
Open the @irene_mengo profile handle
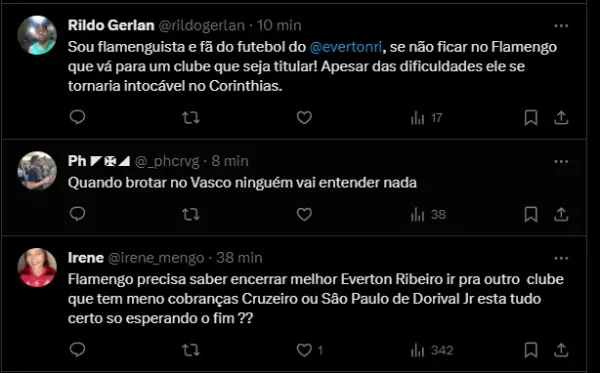tap(156, 258)
